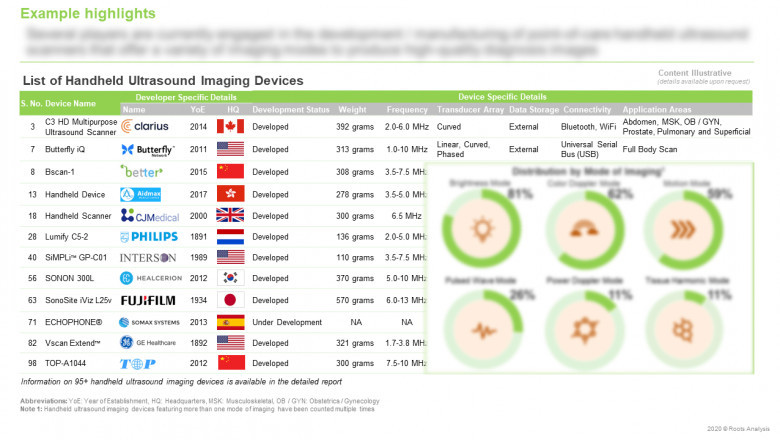780x440 pixels.
Task: Select the Netherlands flag in Lumify row
Action: tap(230, 237)
